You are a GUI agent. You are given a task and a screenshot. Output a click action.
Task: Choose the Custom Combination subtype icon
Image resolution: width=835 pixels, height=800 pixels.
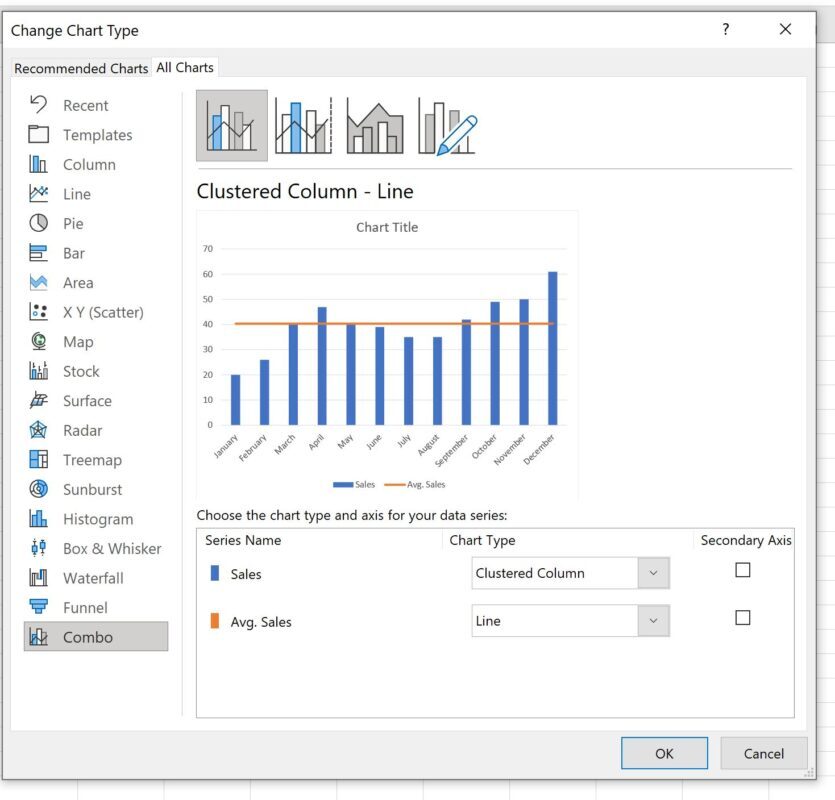(447, 126)
